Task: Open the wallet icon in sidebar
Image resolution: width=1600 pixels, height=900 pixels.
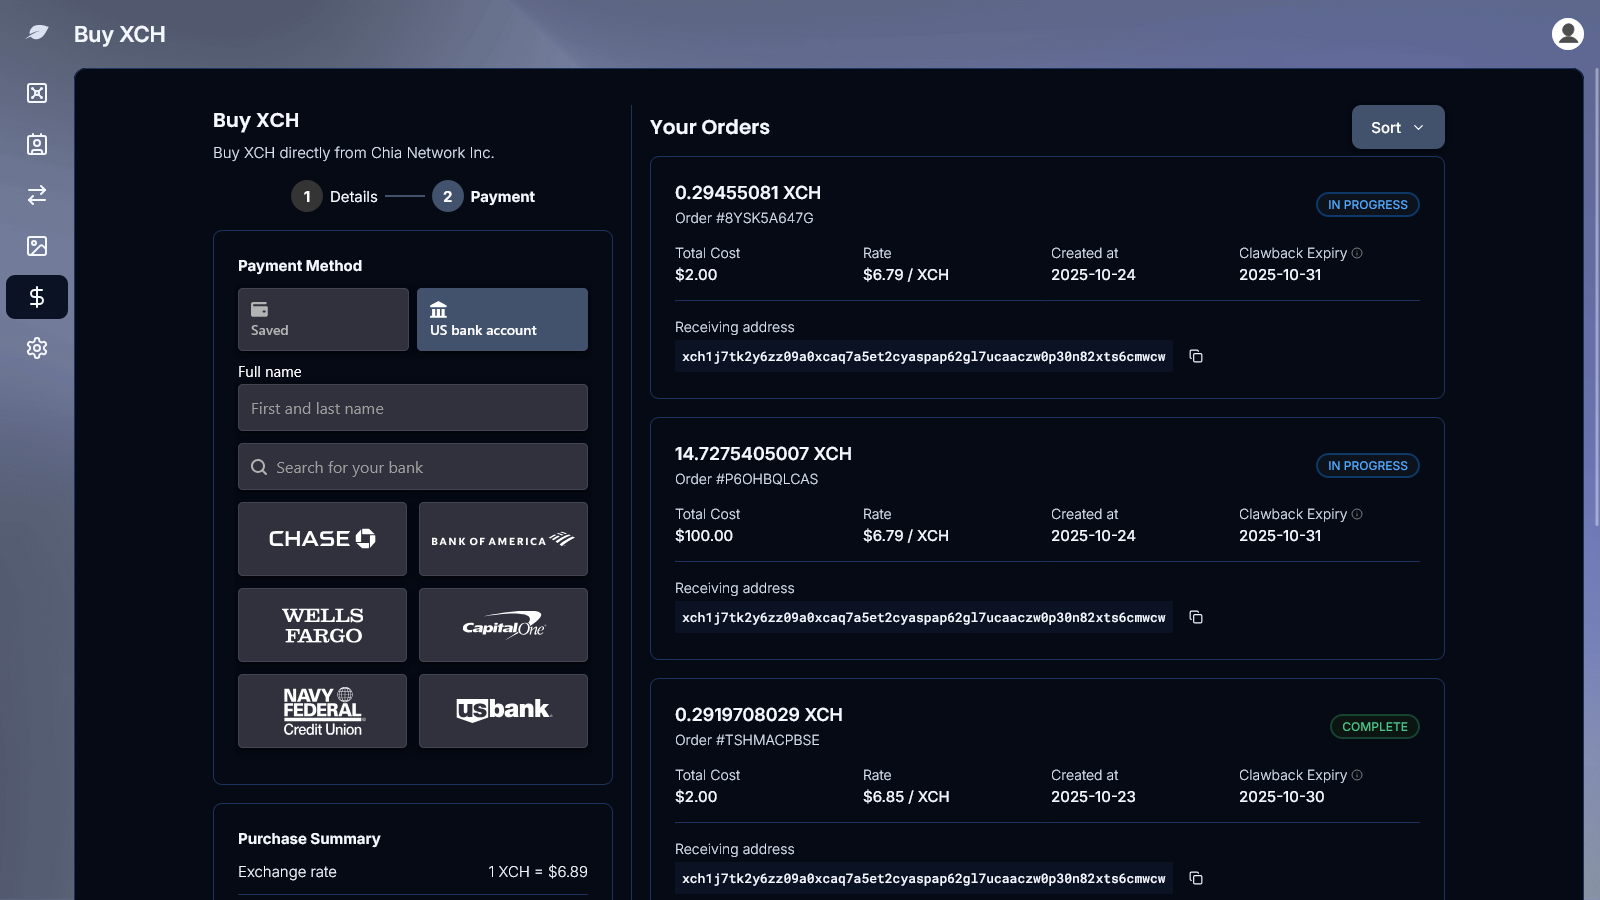Action: click(x=37, y=93)
